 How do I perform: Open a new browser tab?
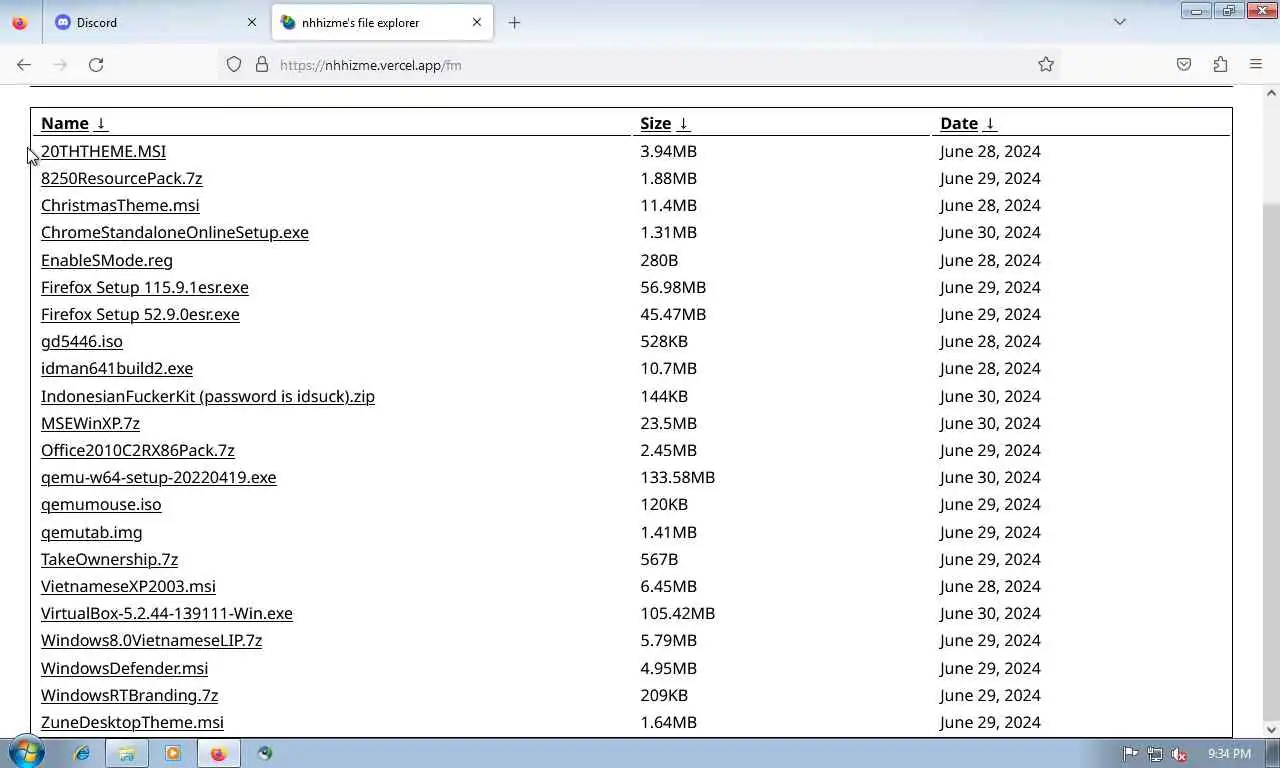click(x=514, y=22)
